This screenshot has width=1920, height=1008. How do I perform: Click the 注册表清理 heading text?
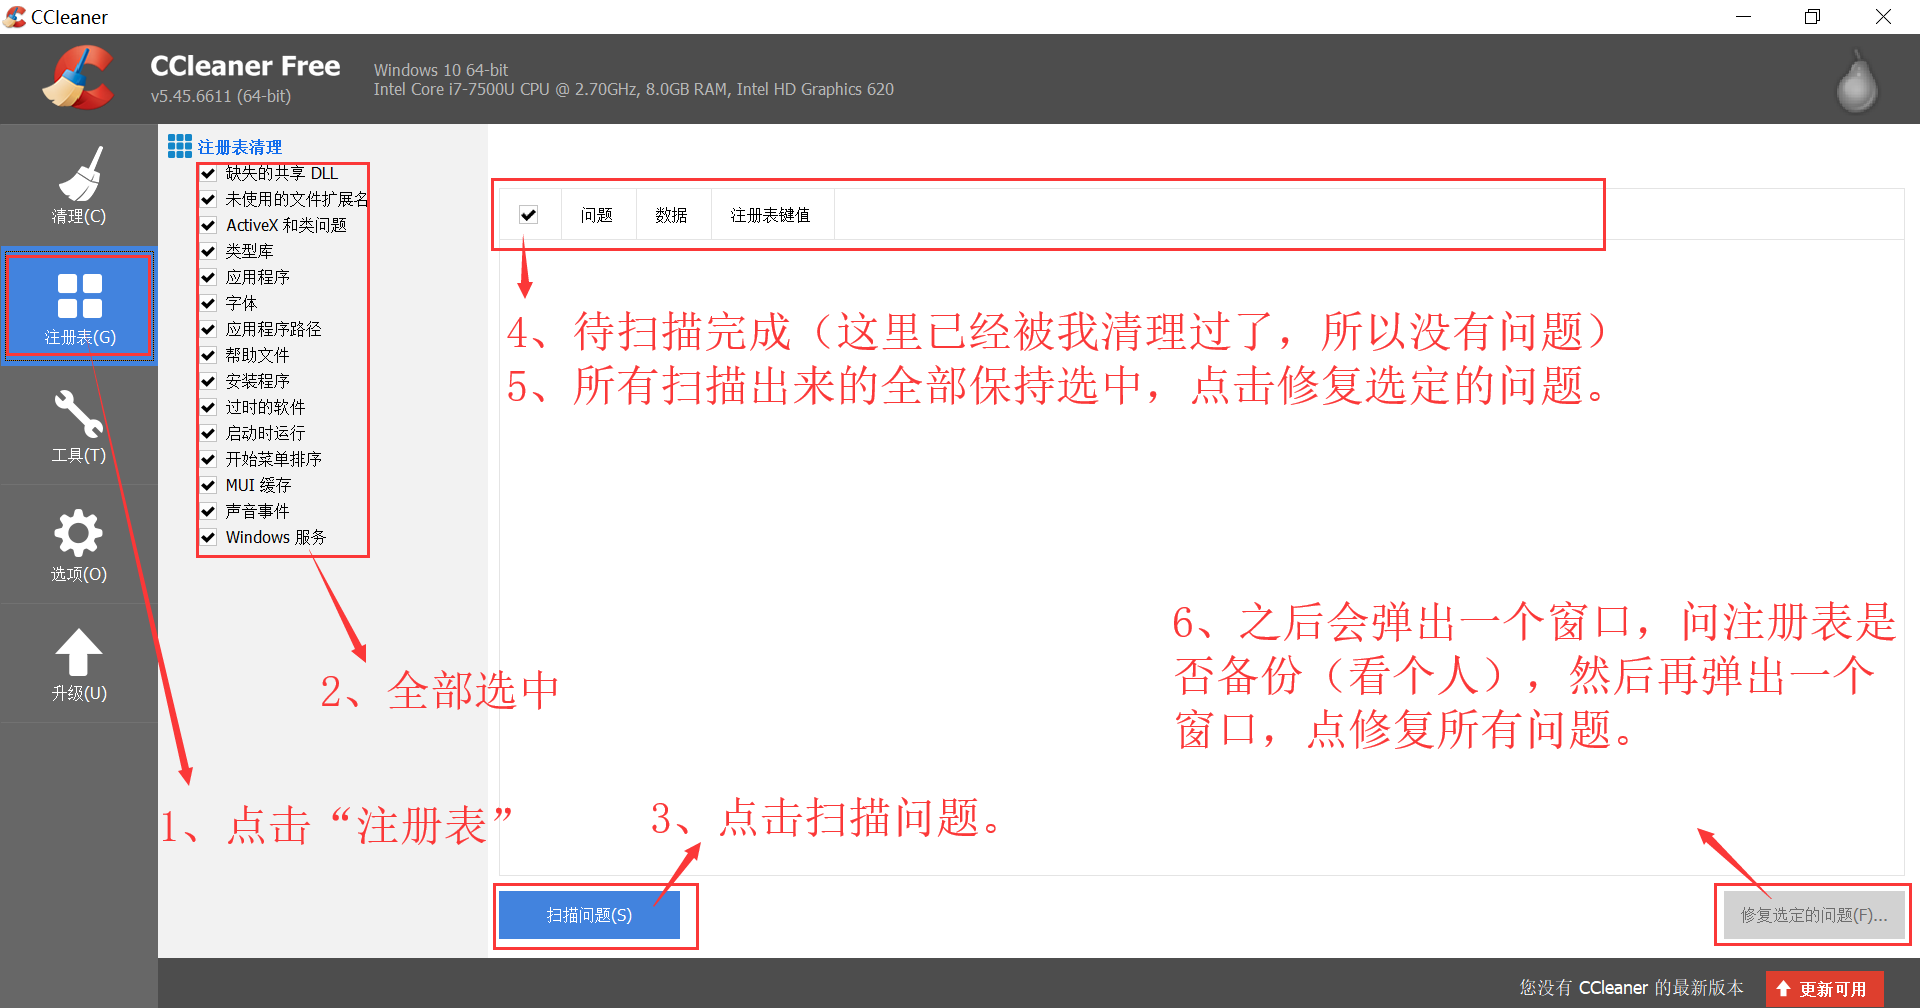coord(240,147)
